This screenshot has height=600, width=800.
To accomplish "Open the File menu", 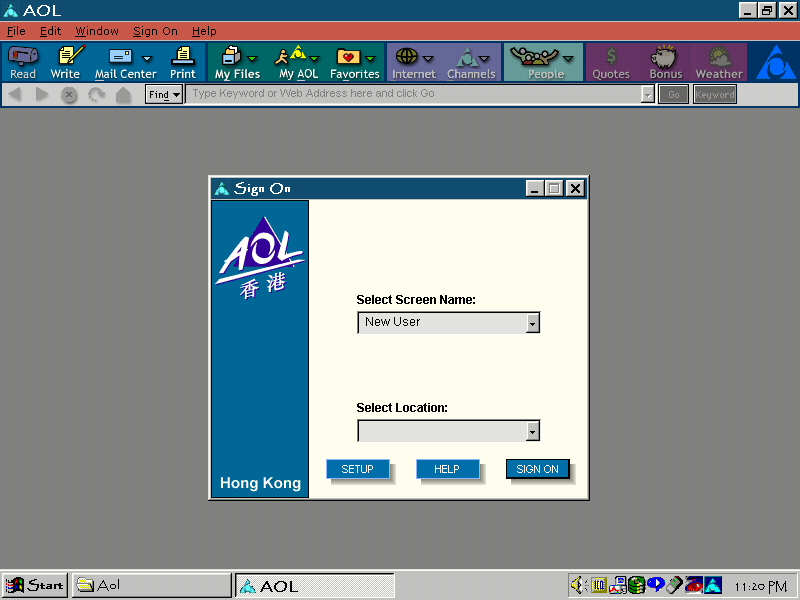I will tap(16, 31).
